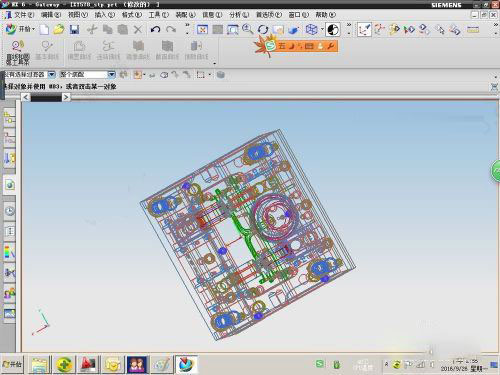Select the Fit view icon
The width and height of the screenshot is (500, 375).
[x=202, y=30]
